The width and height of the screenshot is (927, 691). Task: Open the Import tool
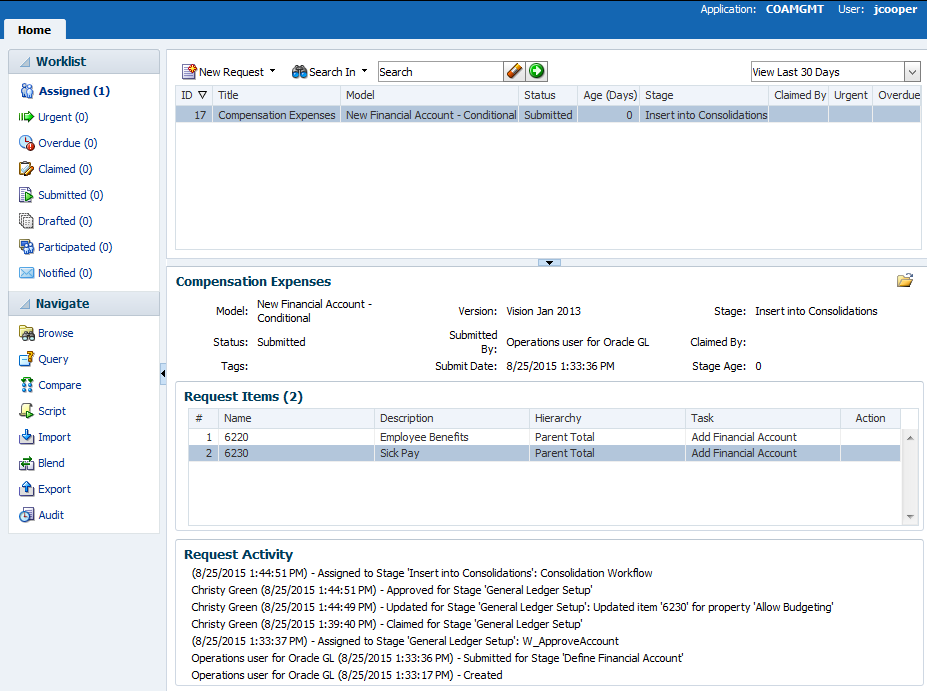click(x=54, y=437)
